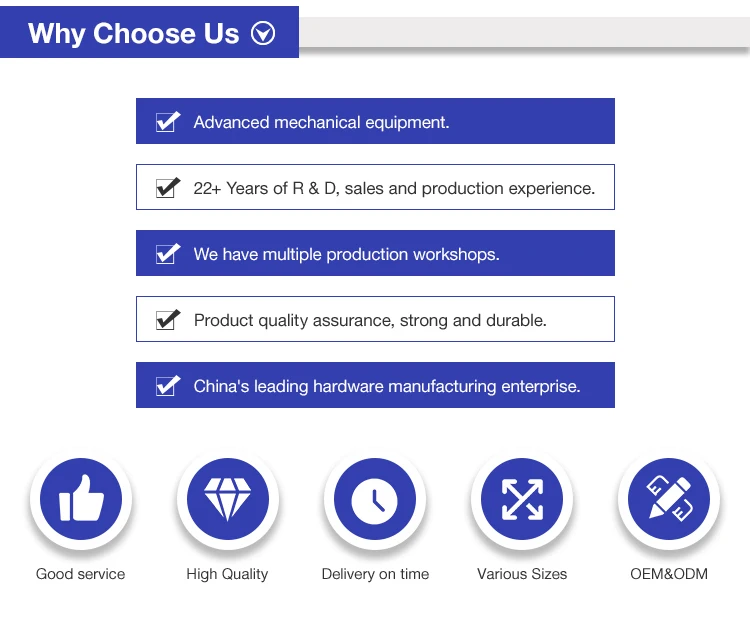750x641 pixels.
Task: Click the Good service label
Action: click(x=81, y=574)
